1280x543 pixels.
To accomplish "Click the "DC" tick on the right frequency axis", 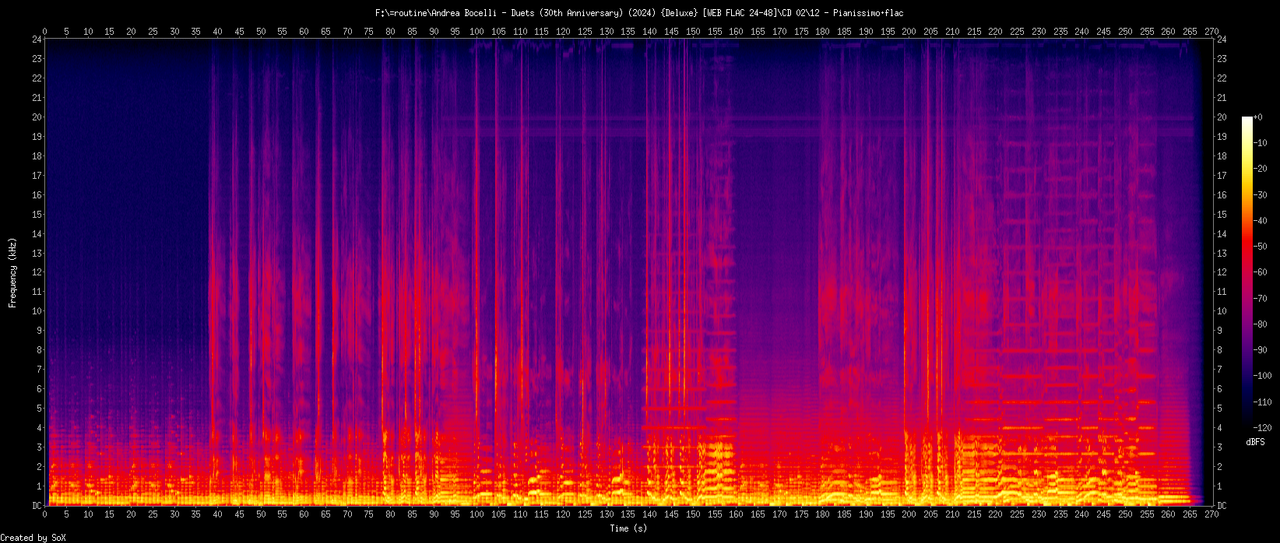I will 1223,505.
